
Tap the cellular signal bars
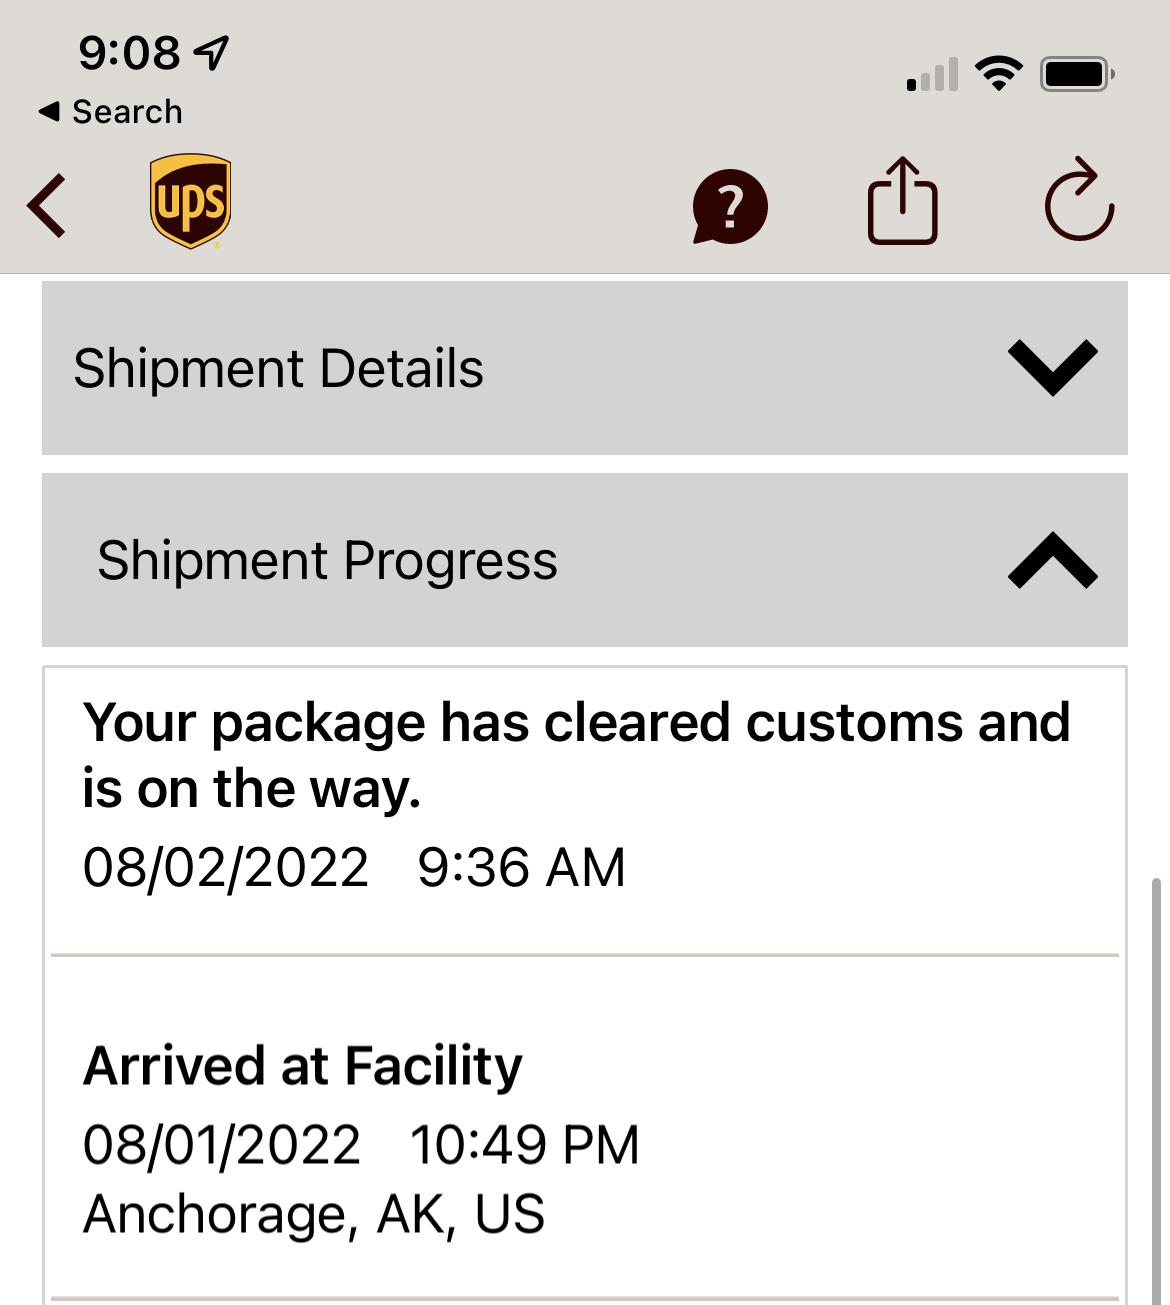click(x=932, y=75)
